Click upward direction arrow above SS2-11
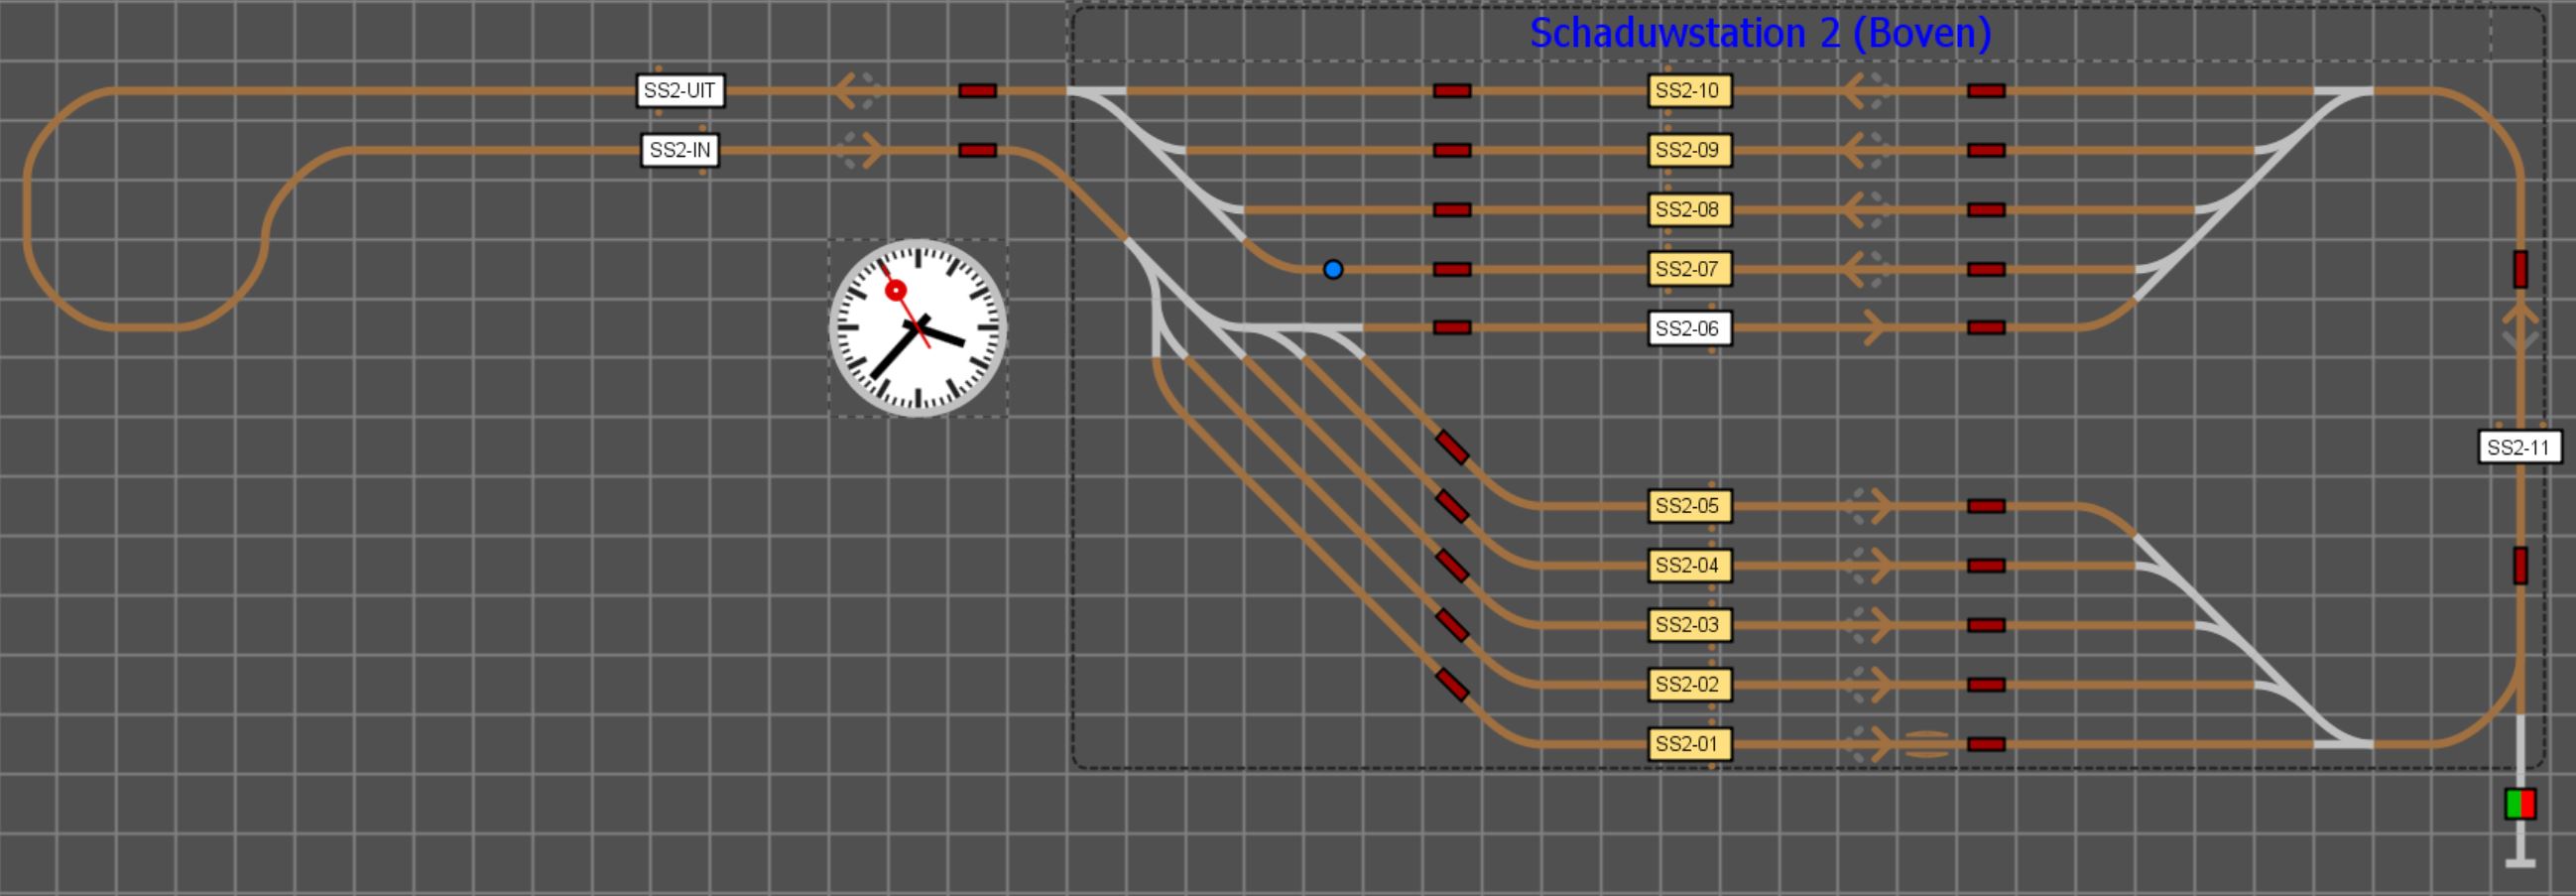Viewport: 2576px width, 896px height. coord(2520,328)
